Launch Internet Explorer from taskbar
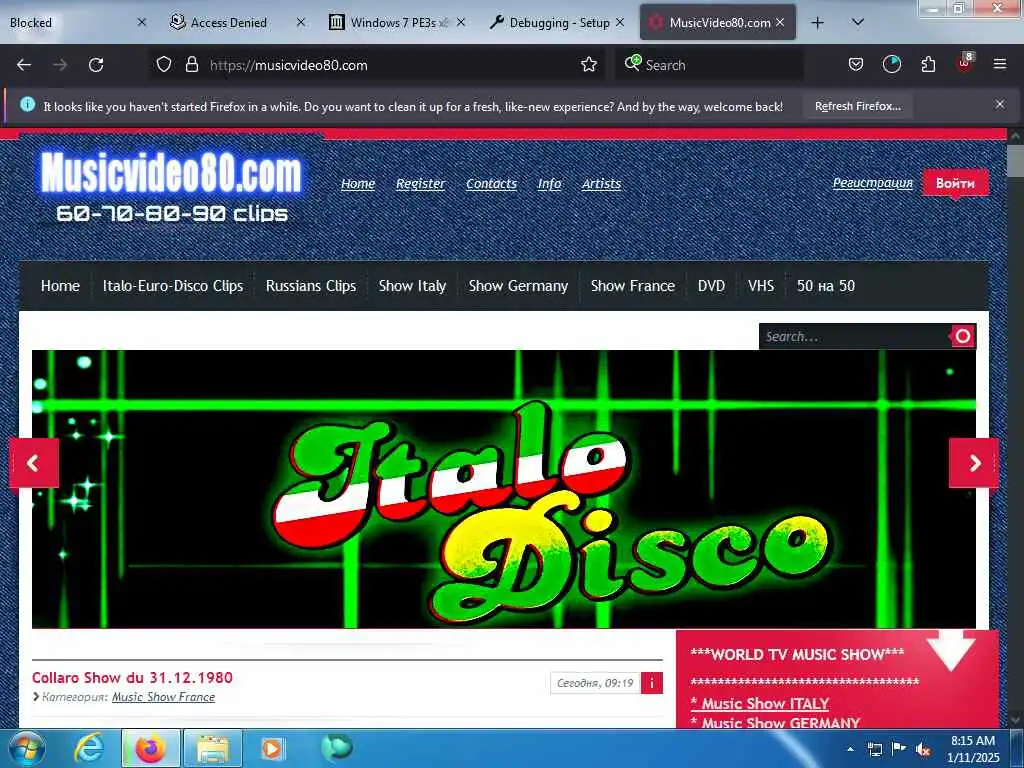Viewport: 1024px width, 768px height. [x=88, y=748]
